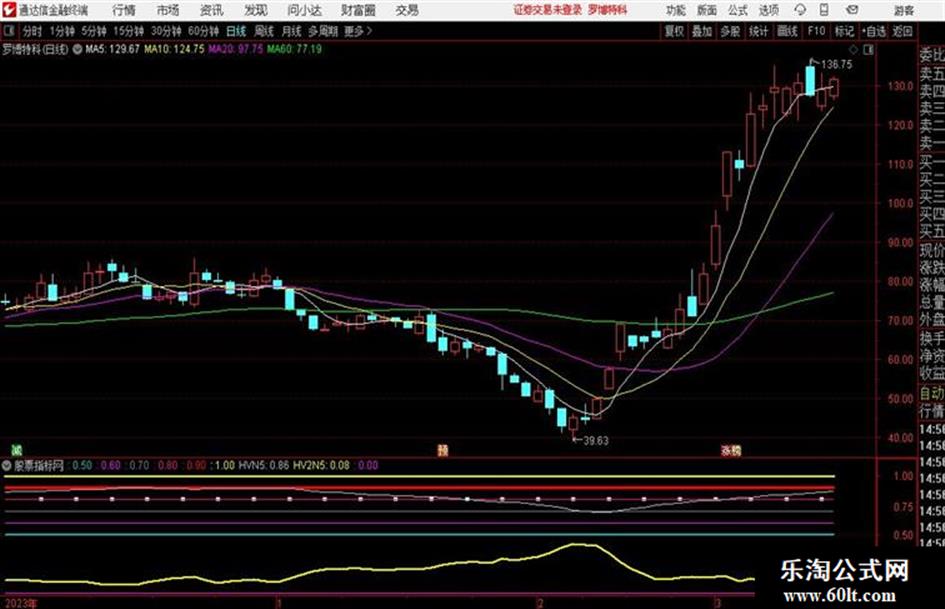Open the 问小达 menu
Image resolution: width=945 pixels, height=609 pixels.
pos(304,10)
